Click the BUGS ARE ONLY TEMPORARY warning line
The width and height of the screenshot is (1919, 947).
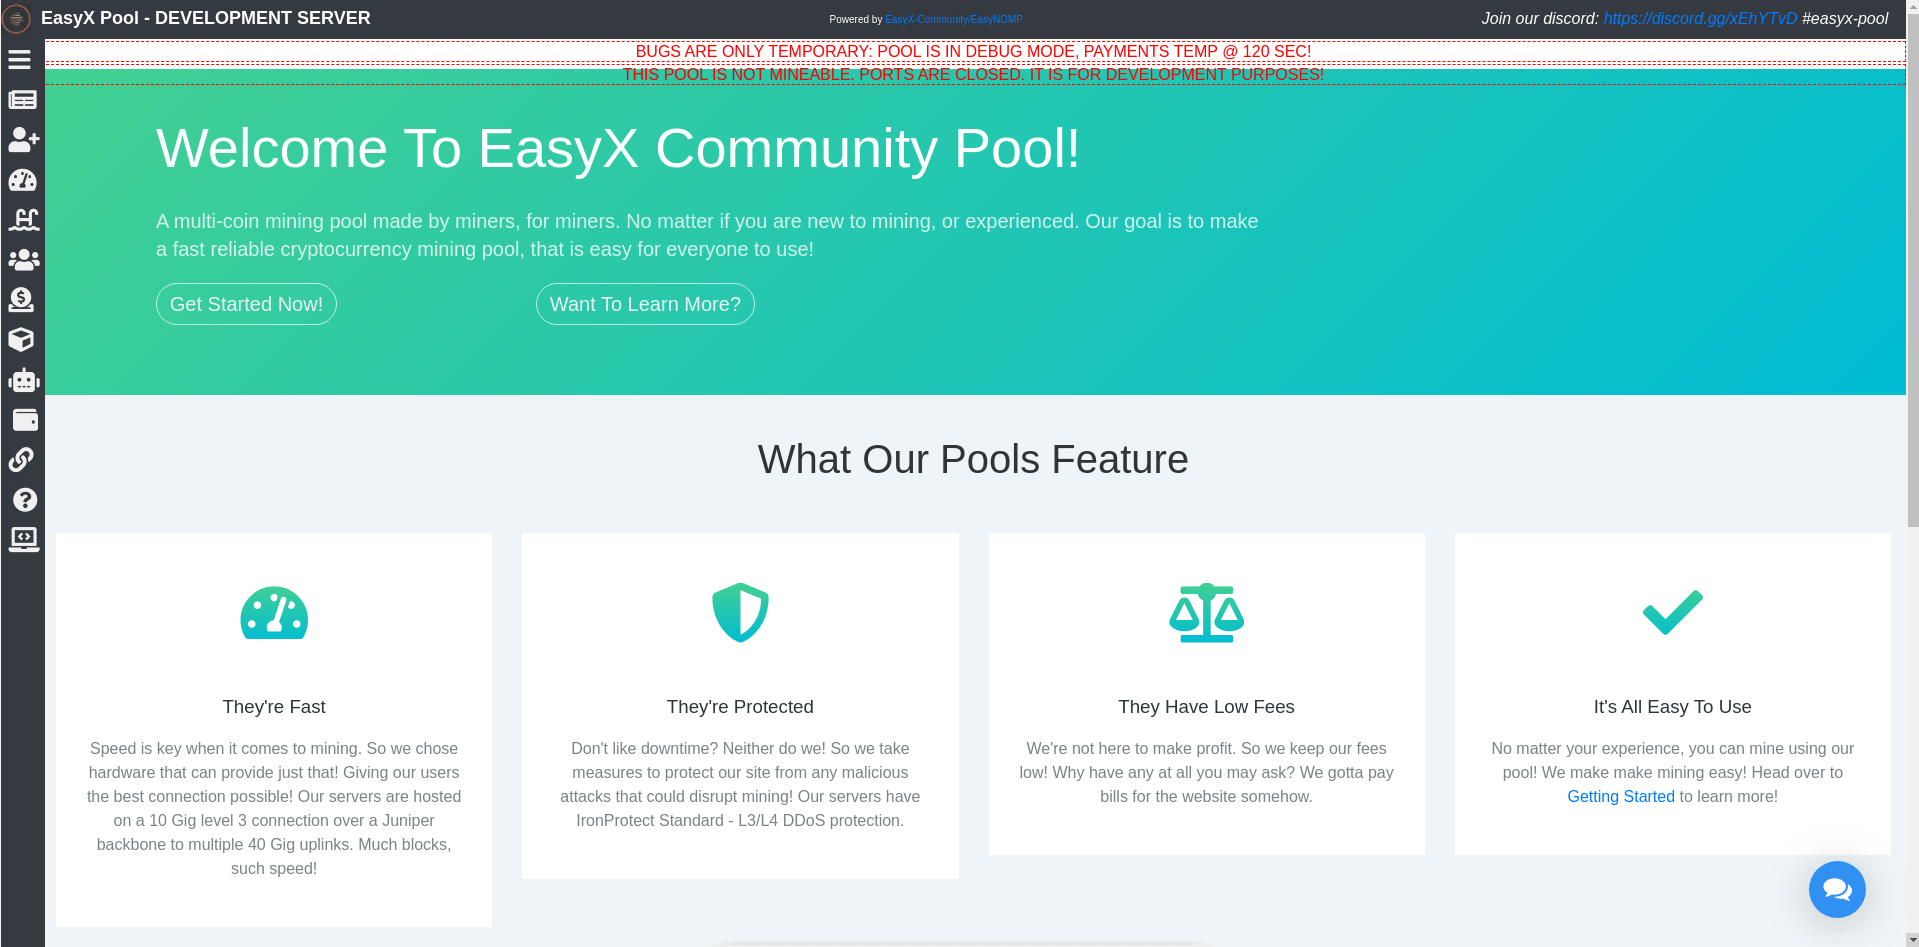[973, 52]
